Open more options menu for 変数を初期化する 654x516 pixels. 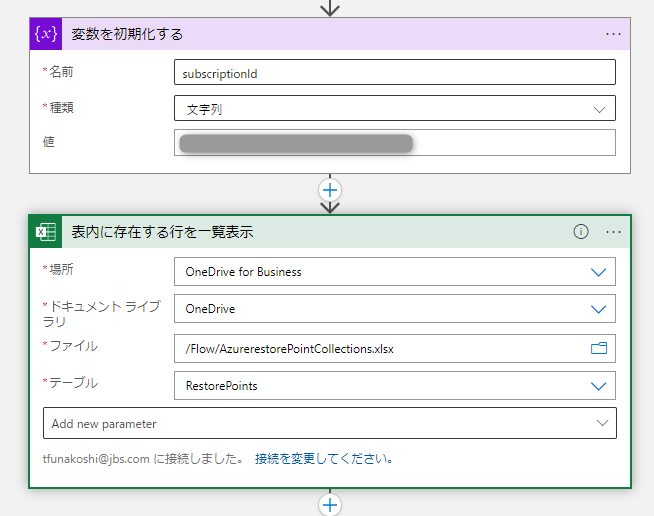point(613,34)
